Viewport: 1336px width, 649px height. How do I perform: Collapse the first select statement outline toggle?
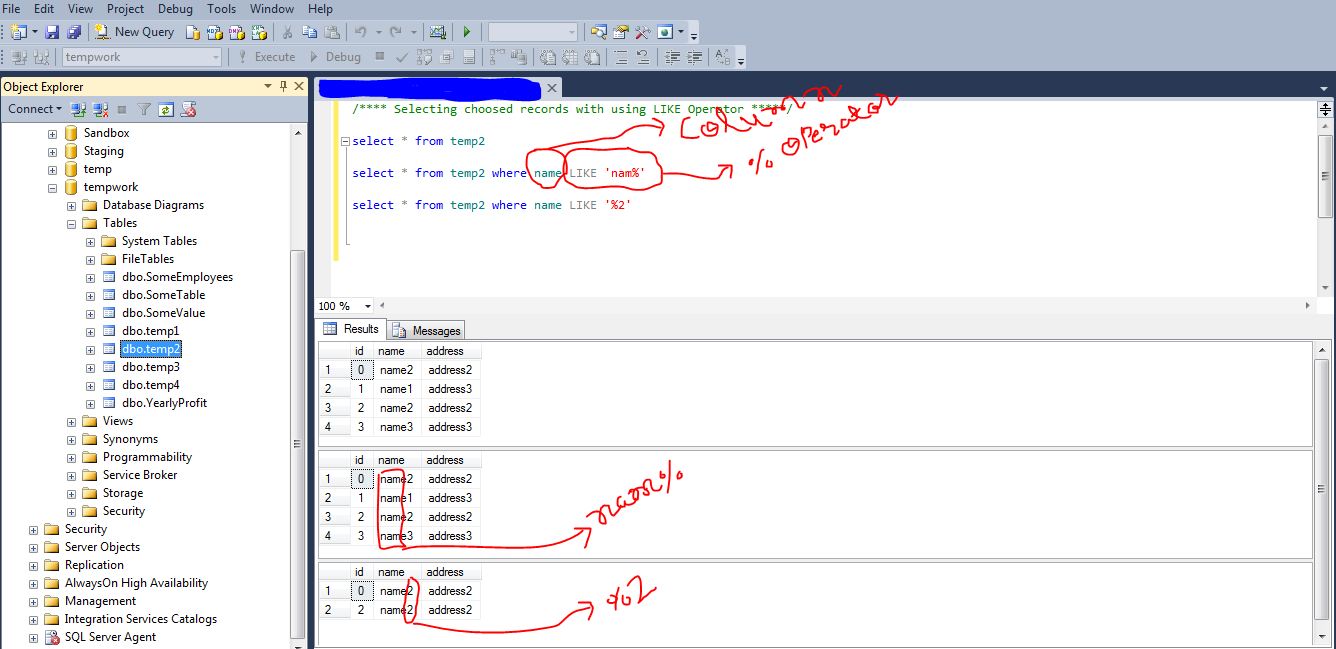(x=345, y=142)
